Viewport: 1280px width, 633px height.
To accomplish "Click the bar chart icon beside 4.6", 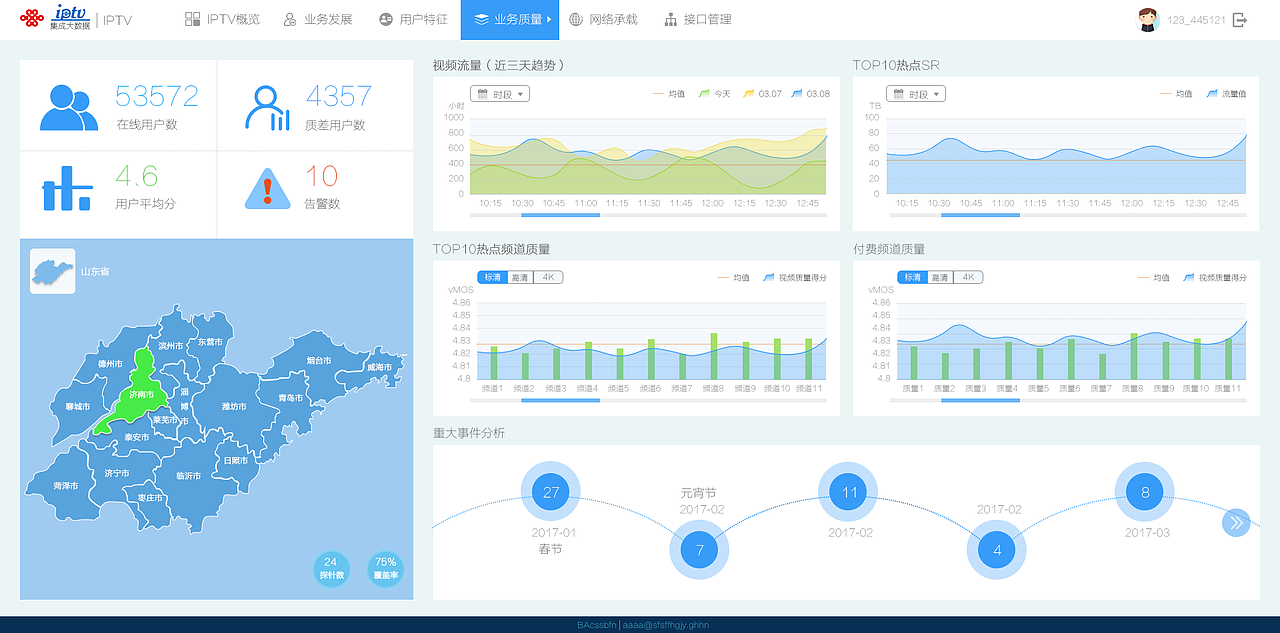I will pos(68,188).
